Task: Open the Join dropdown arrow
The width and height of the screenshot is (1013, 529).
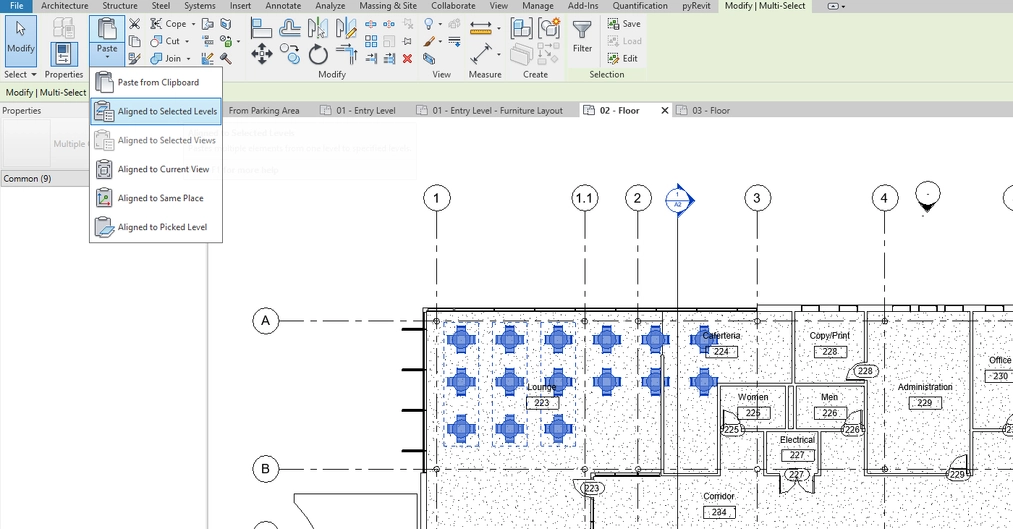Action: (x=189, y=59)
